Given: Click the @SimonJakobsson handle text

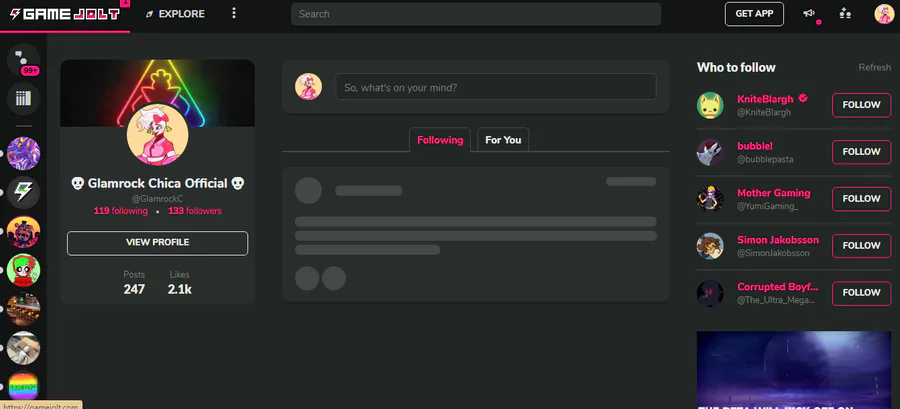Looking at the screenshot, I should 773,253.
